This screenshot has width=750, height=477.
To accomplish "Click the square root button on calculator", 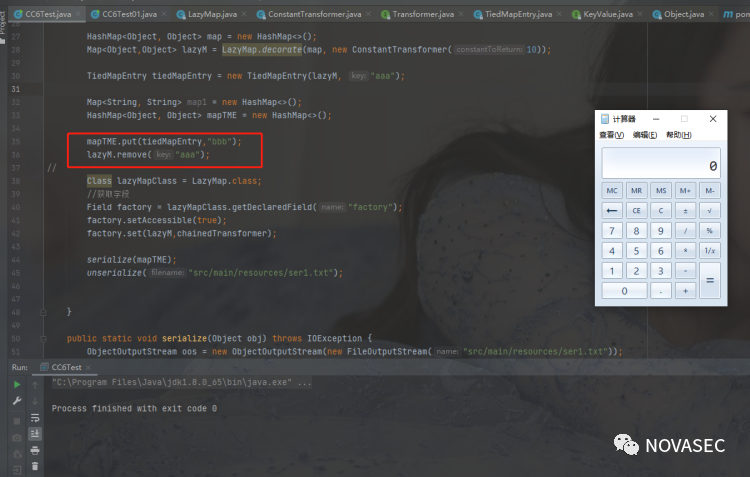I will coord(709,211).
